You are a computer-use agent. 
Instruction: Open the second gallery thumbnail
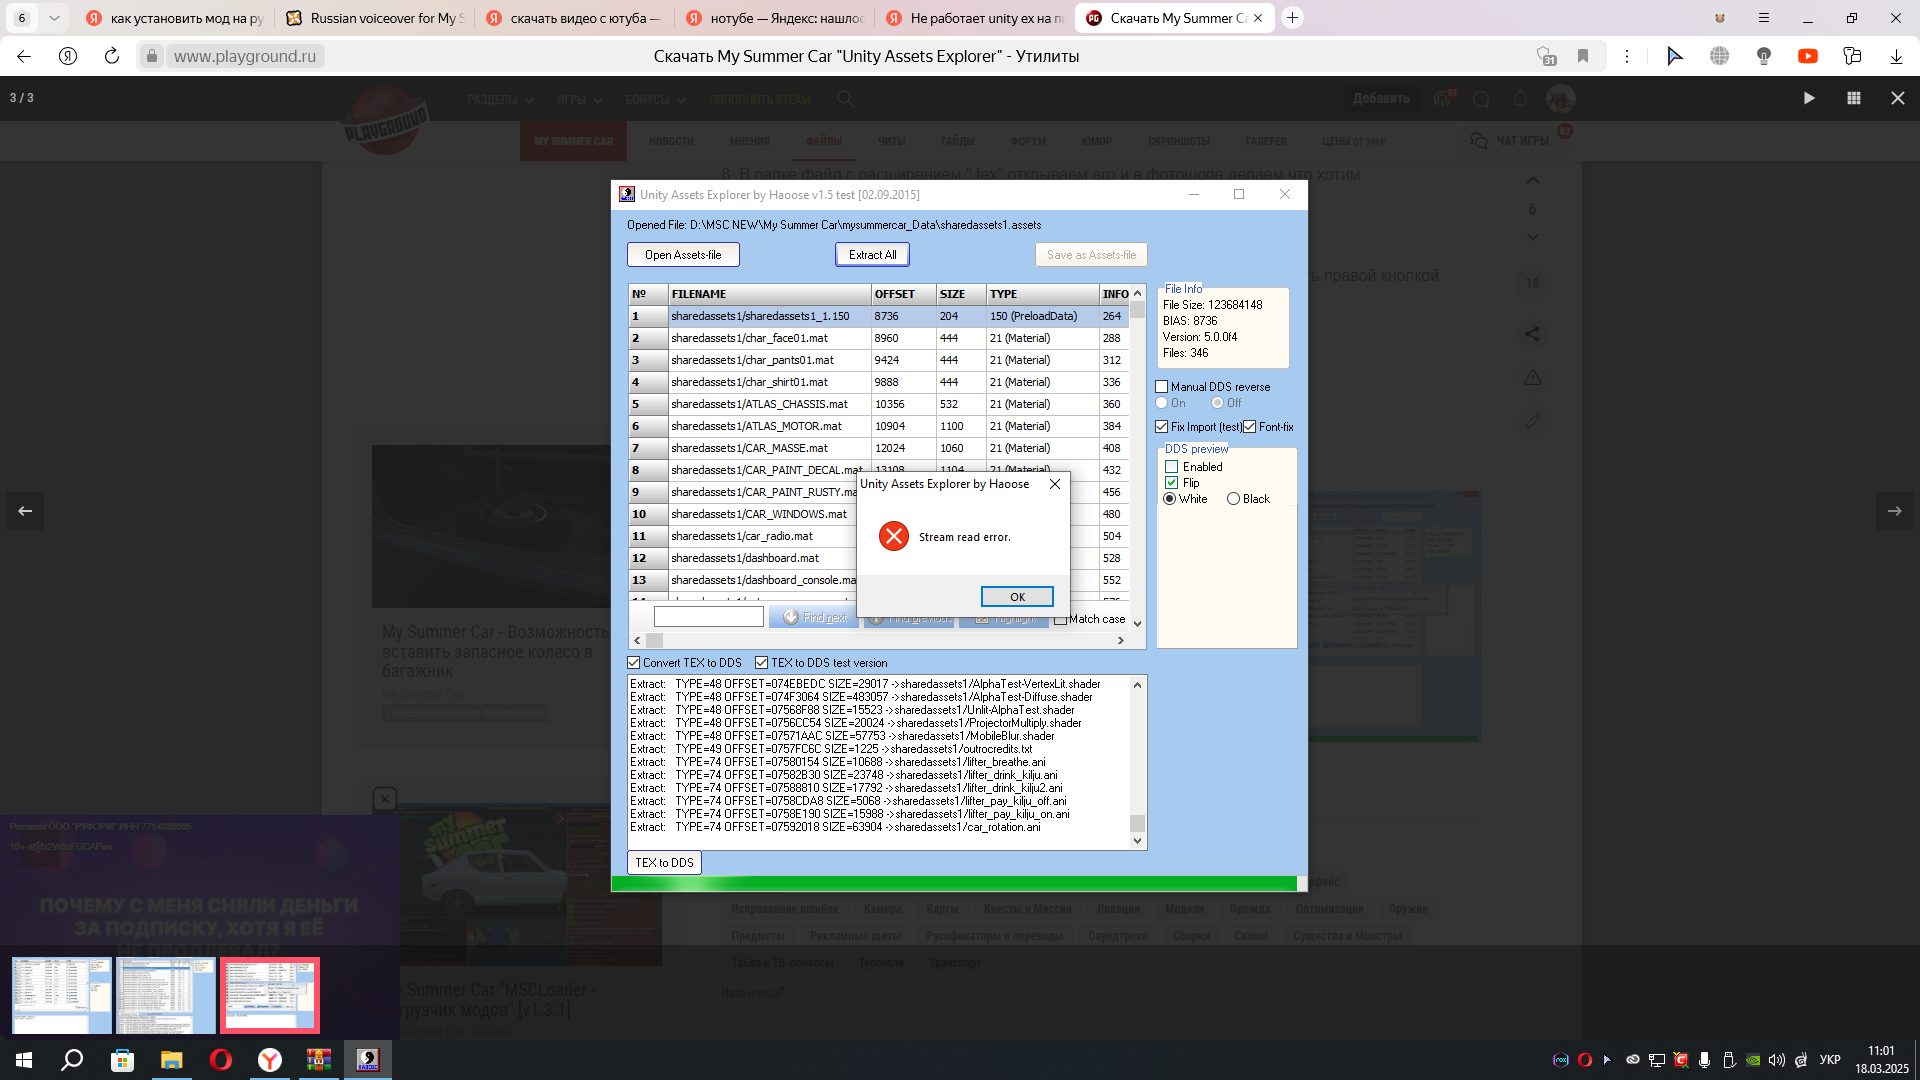pyautogui.click(x=166, y=995)
